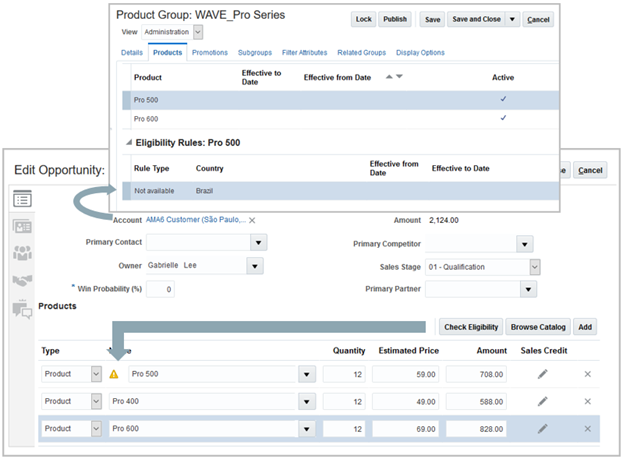Screen dimensions: 623x459
Task: Open the Sales Stage dropdown
Action: (534, 266)
